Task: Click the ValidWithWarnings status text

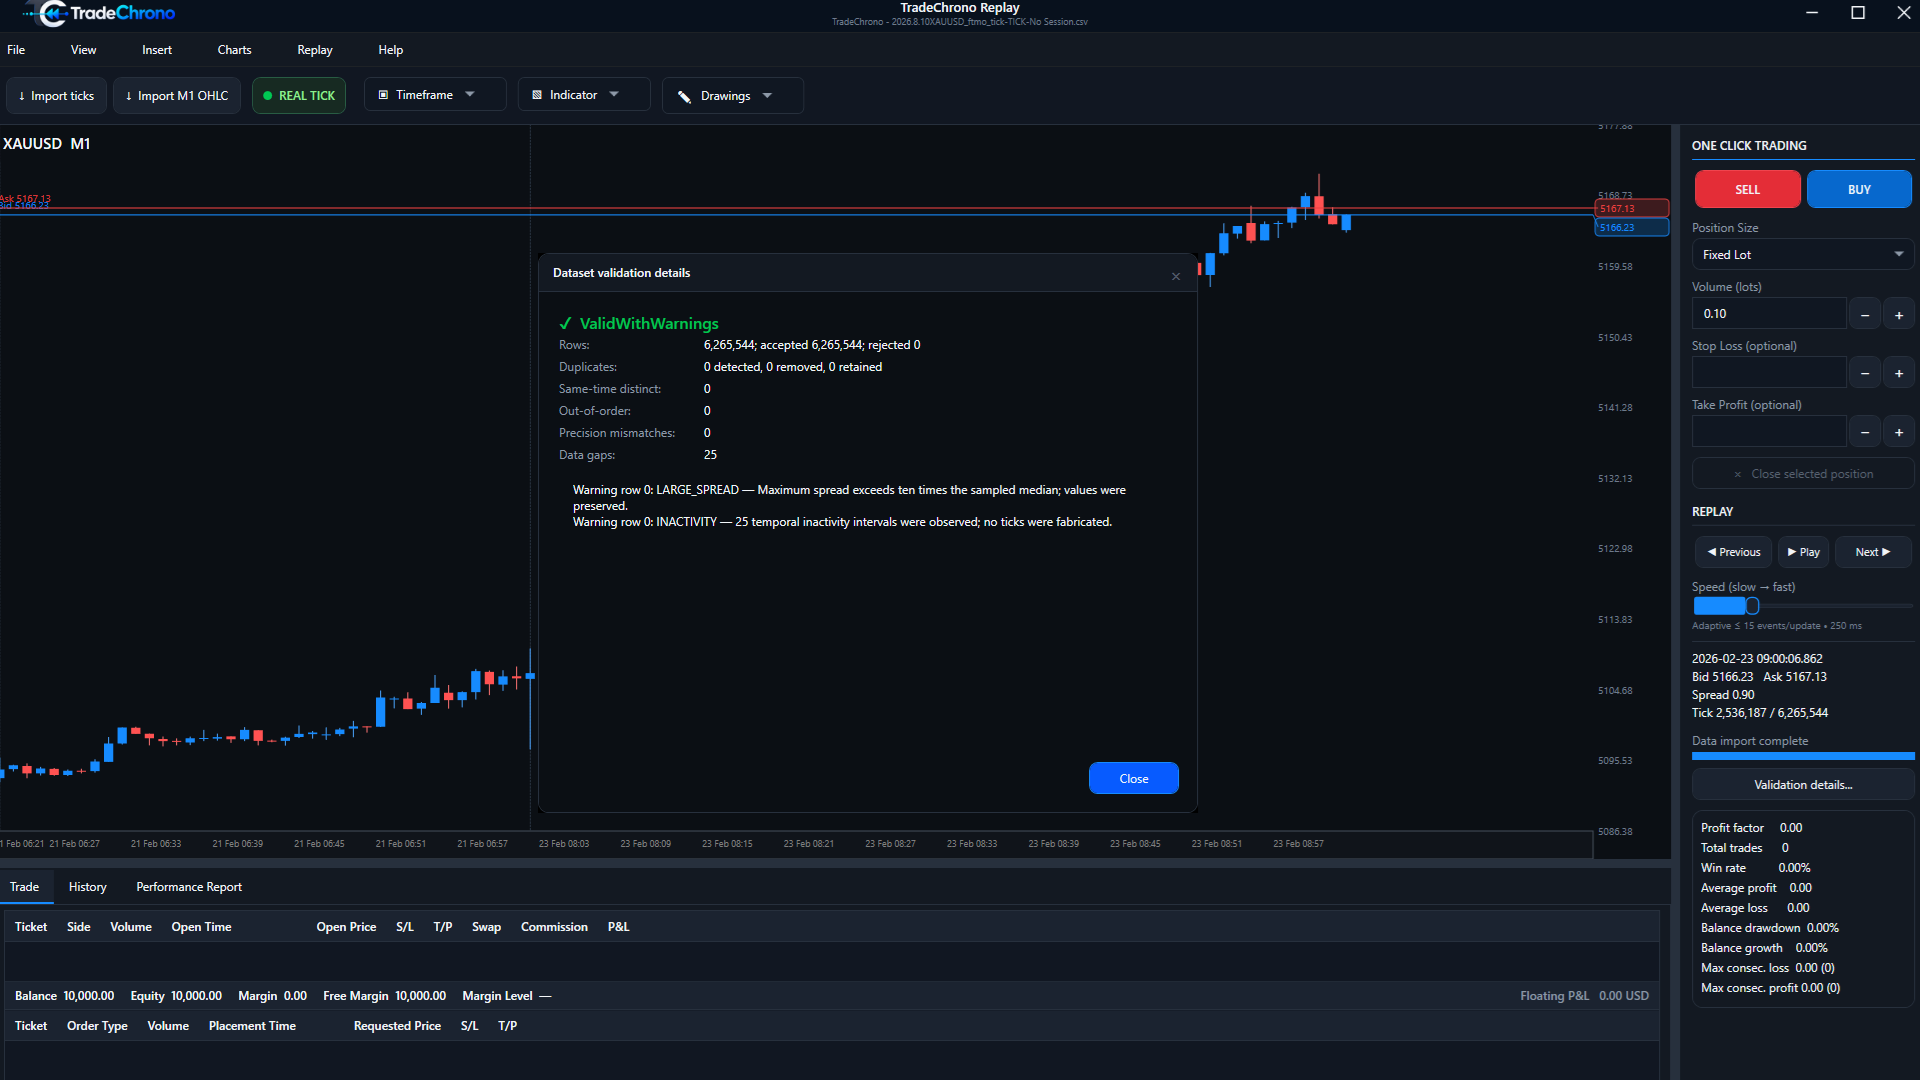Action: 649,324
